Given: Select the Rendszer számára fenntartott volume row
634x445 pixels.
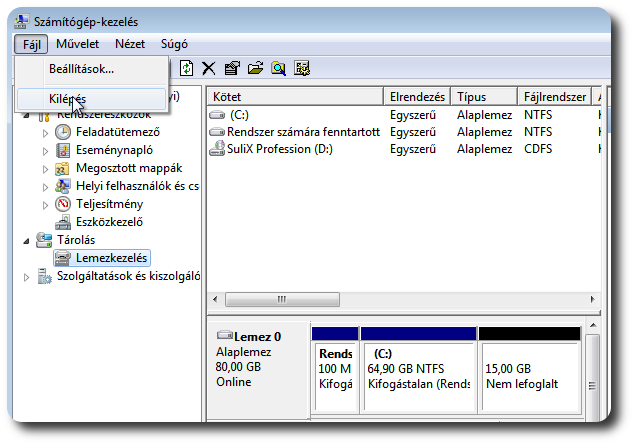Looking at the screenshot, I should click(404, 132).
